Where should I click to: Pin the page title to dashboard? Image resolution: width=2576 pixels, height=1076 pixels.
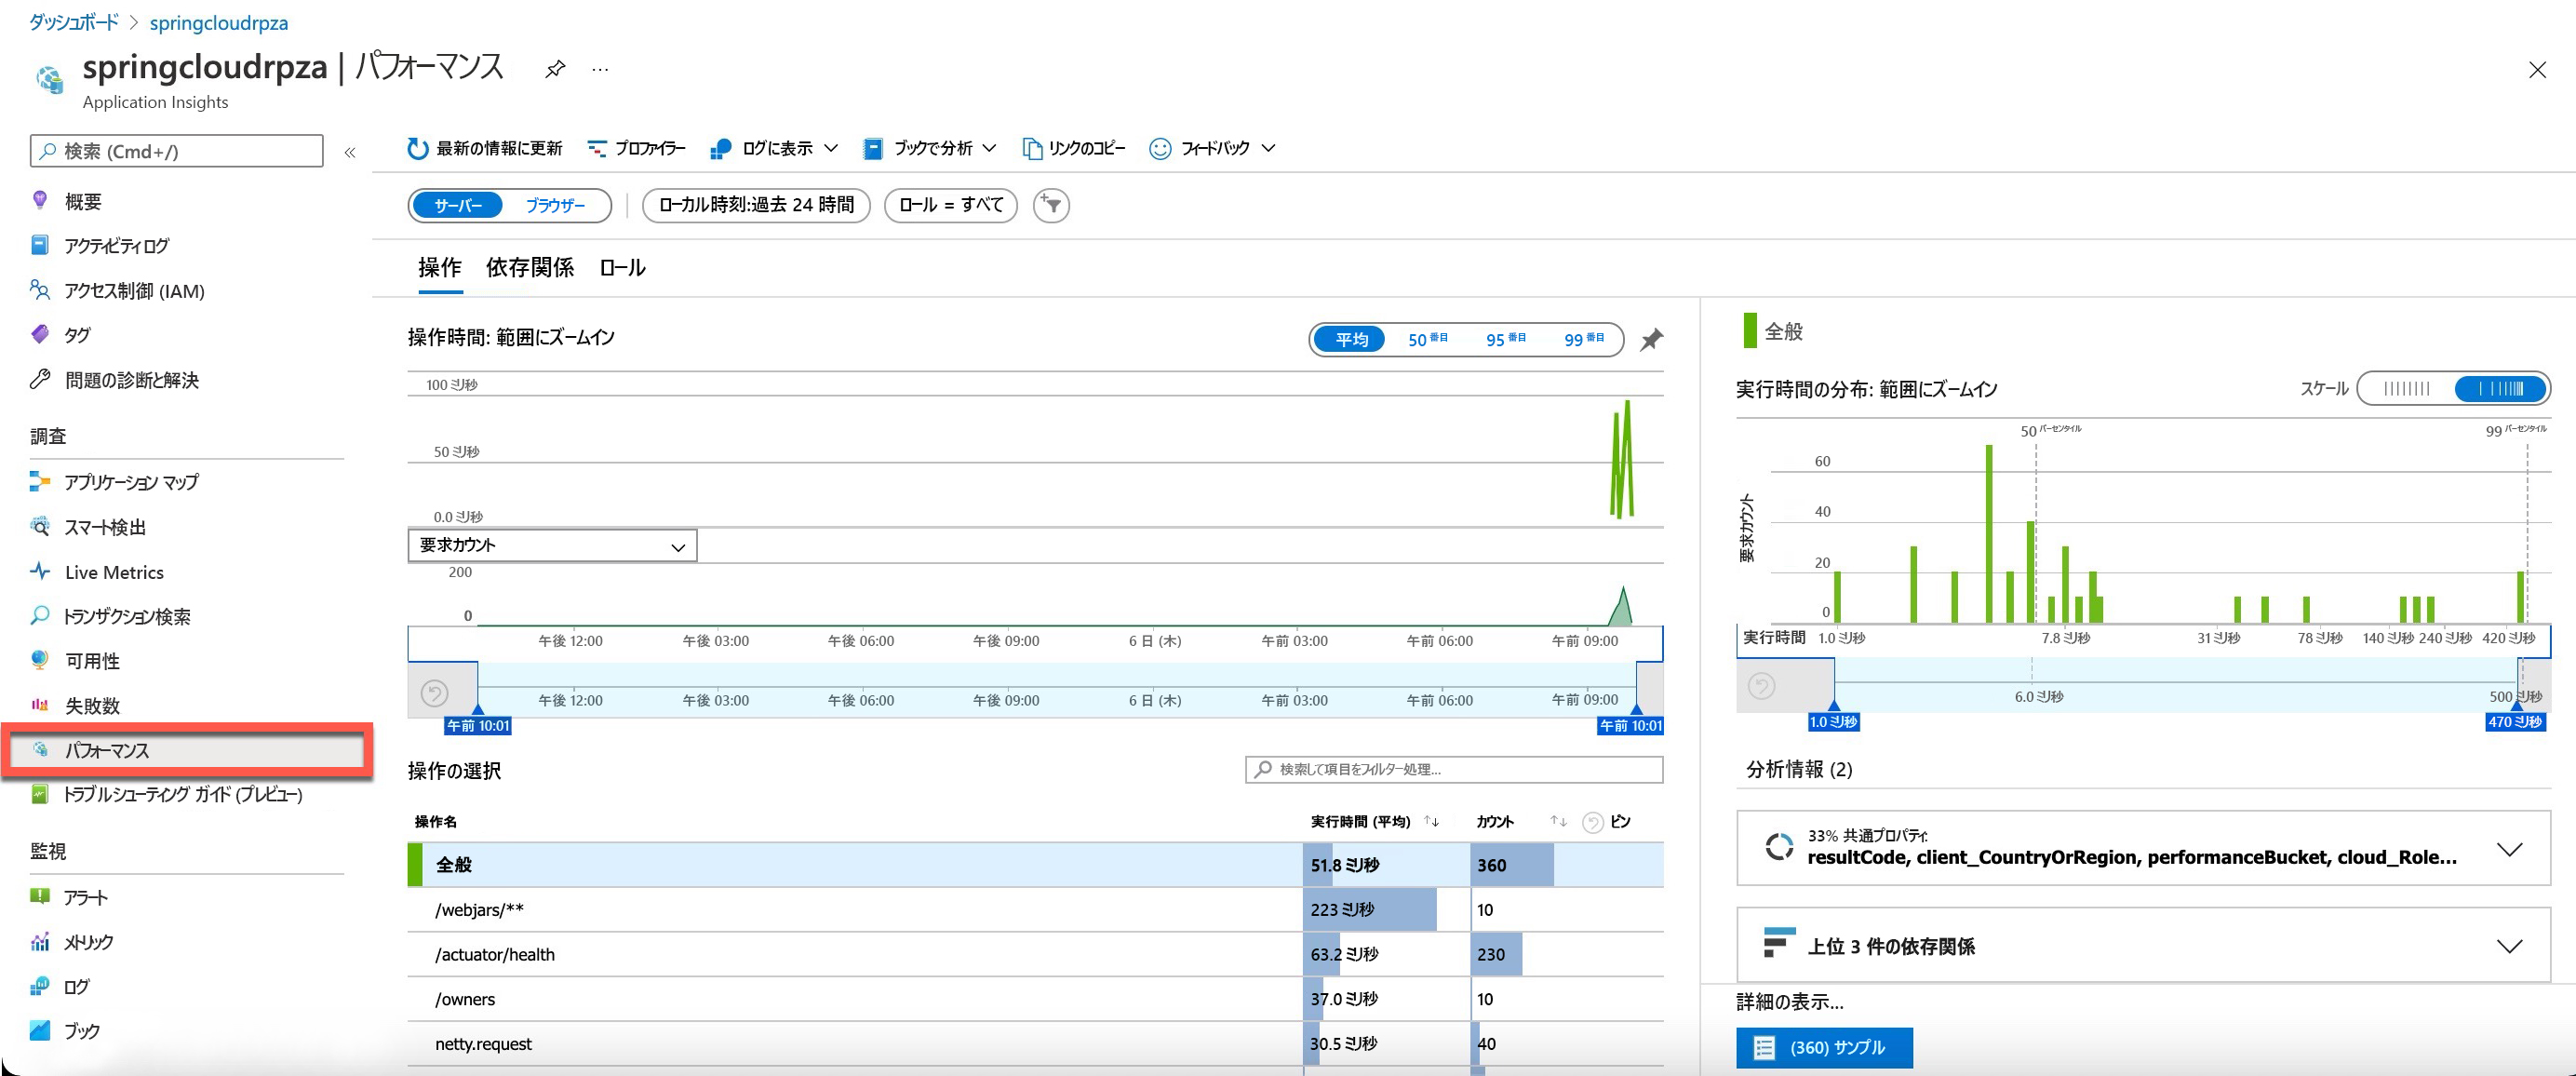pos(555,69)
